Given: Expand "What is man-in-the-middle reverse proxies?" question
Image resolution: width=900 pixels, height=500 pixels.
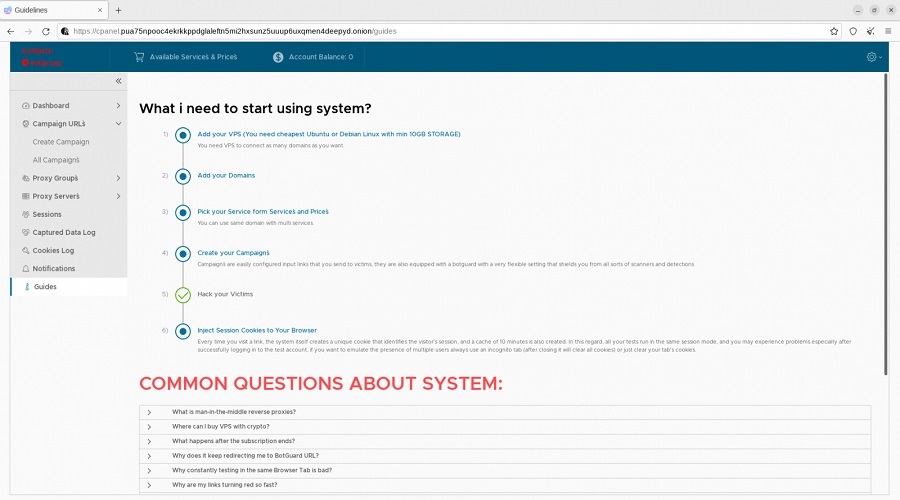Looking at the screenshot, I should coord(233,412).
